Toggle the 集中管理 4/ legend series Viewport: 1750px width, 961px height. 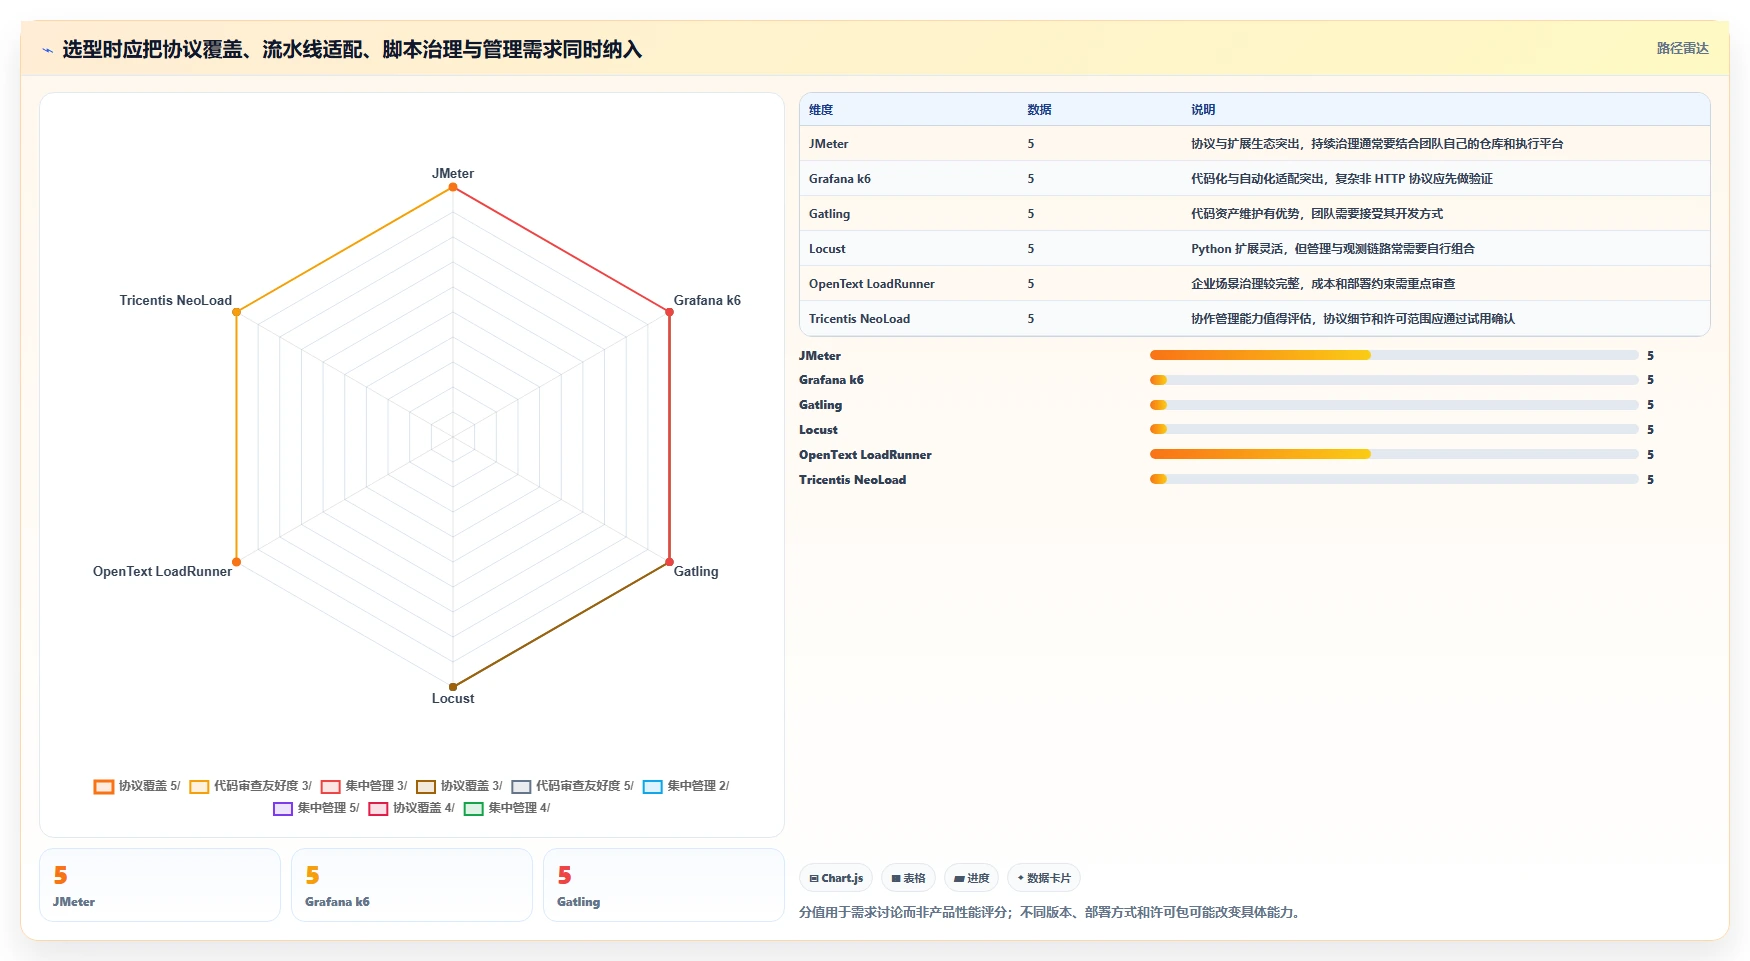tap(507, 808)
